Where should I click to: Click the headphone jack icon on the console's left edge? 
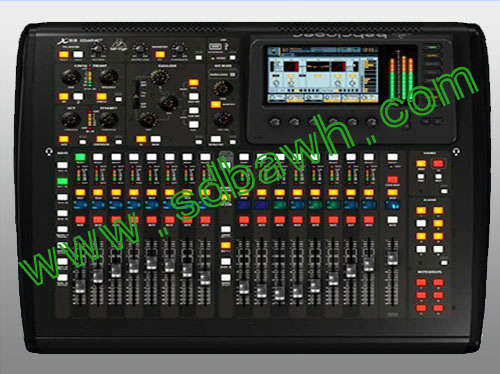49,152
